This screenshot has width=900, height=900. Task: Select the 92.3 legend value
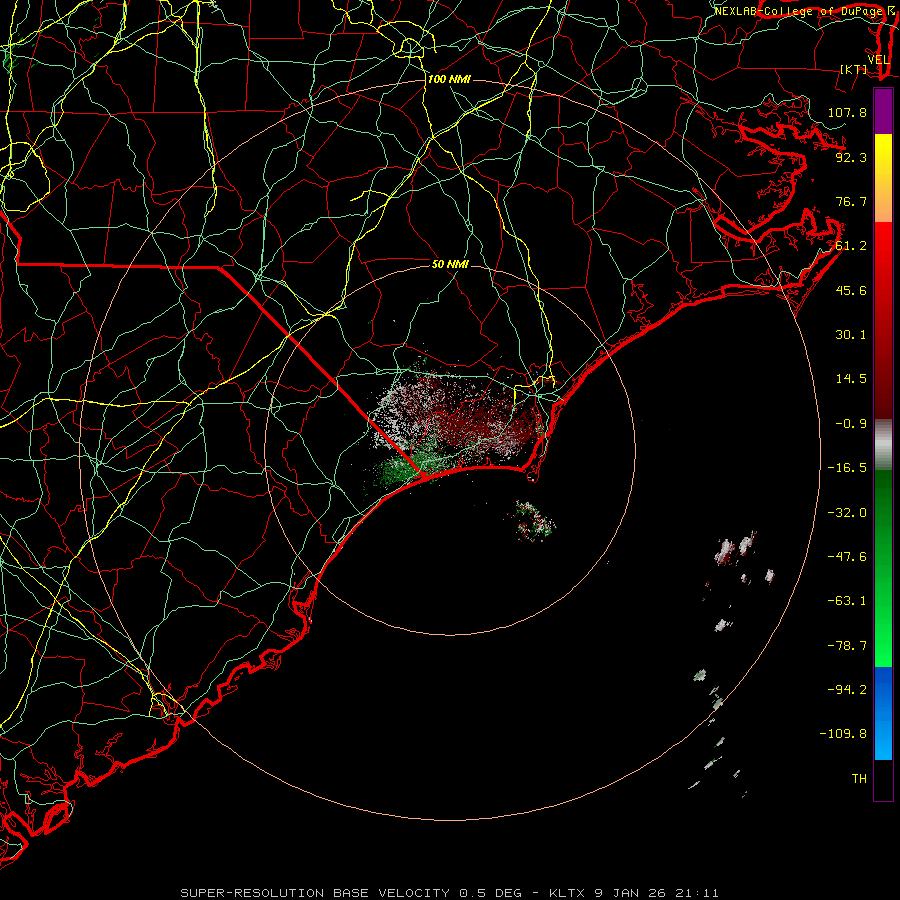point(851,157)
